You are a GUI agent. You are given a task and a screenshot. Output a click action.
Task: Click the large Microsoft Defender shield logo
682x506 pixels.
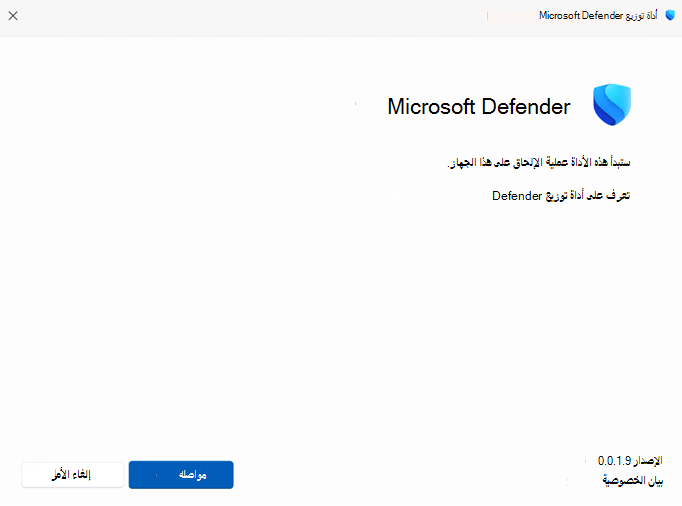pos(612,104)
